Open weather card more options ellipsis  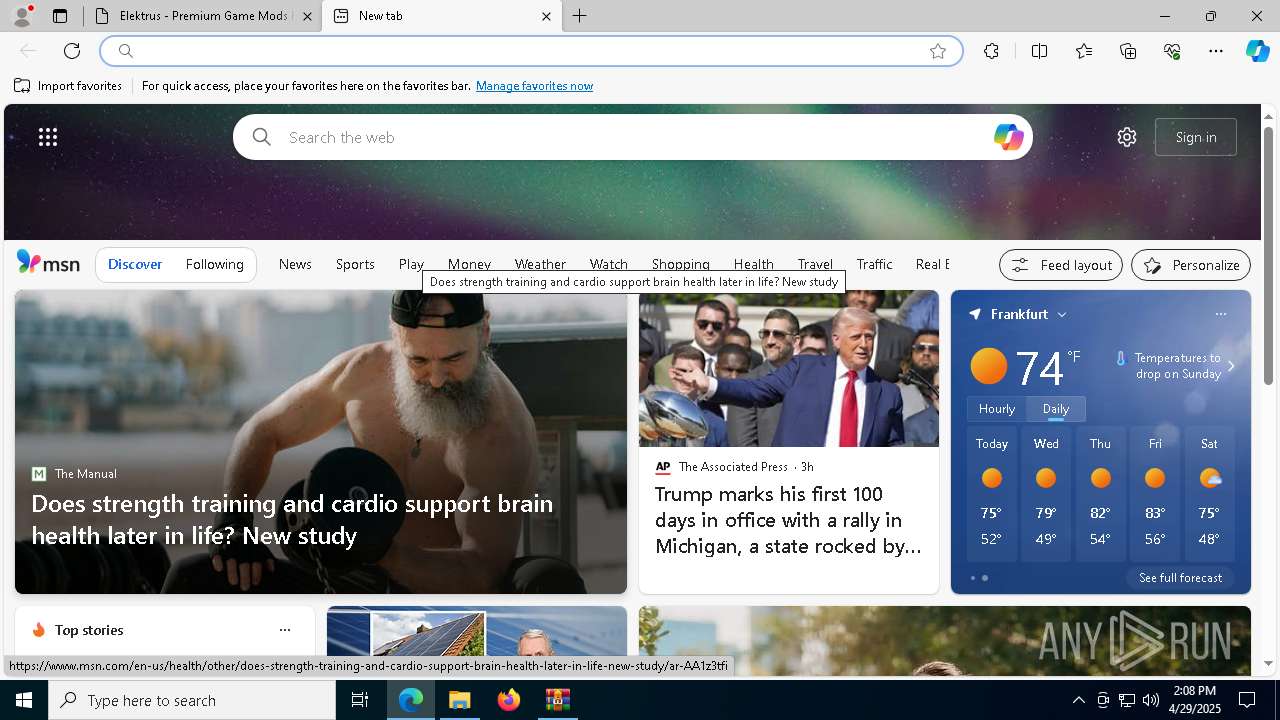click(x=1220, y=314)
